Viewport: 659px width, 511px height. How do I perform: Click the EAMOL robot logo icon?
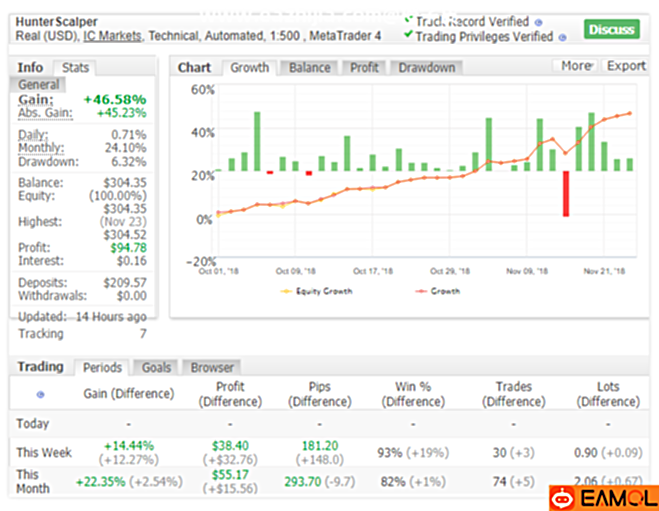point(565,498)
